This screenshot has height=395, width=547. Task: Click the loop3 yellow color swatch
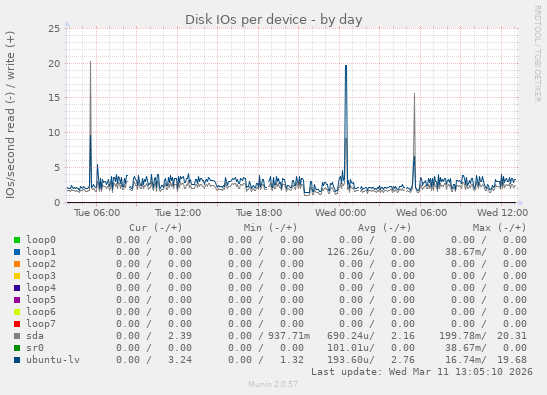17,276
